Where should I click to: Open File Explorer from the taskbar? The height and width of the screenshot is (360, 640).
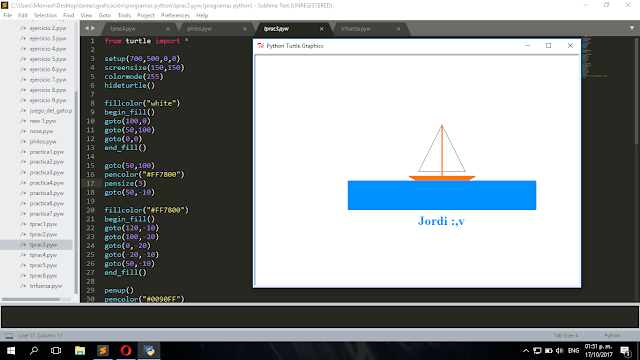coord(80,351)
